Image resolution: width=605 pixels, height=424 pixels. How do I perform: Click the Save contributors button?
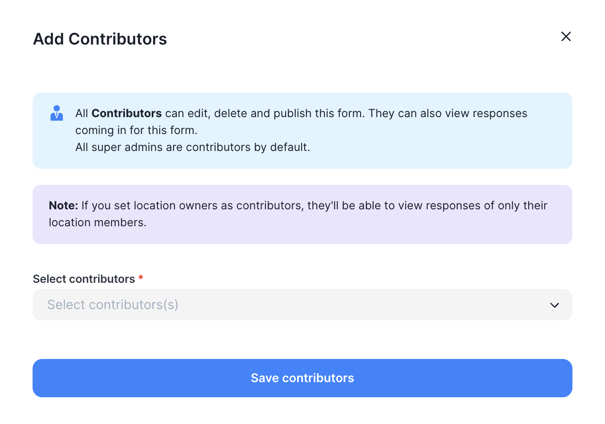(x=302, y=378)
